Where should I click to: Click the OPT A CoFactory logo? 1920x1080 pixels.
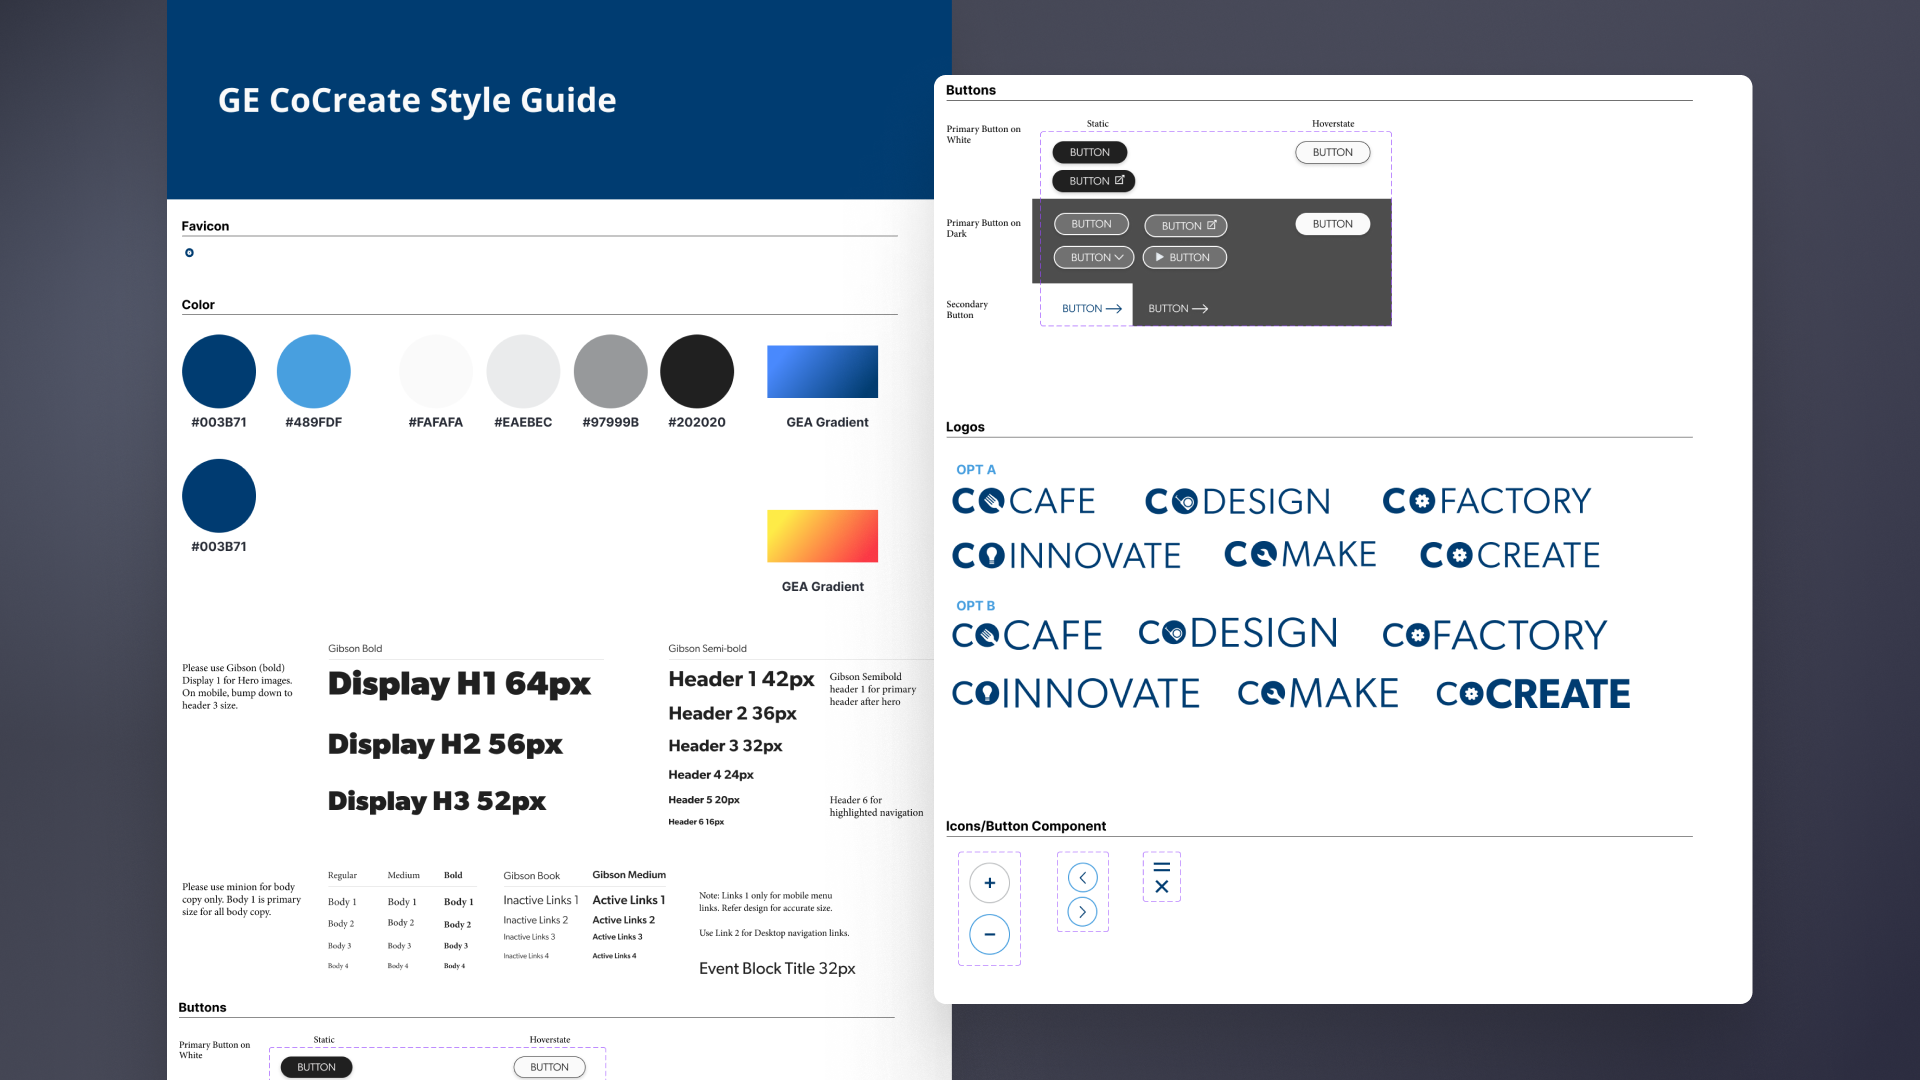pos(1486,501)
